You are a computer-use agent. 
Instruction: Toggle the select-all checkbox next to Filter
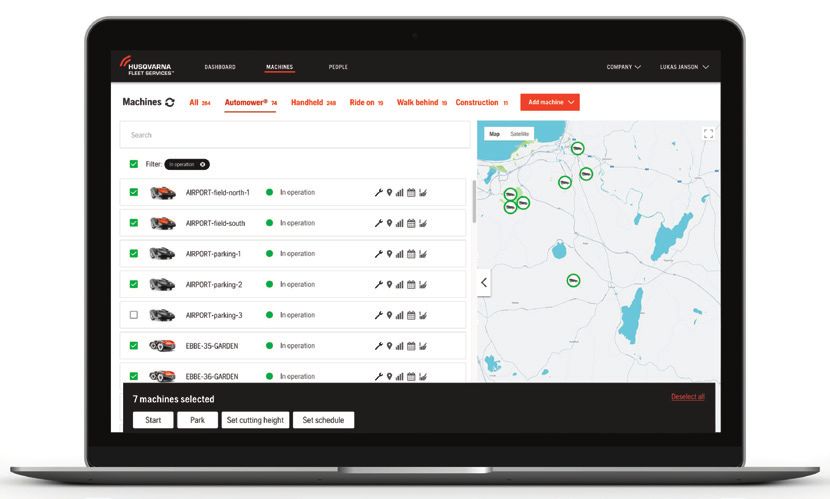pyautogui.click(x=134, y=164)
